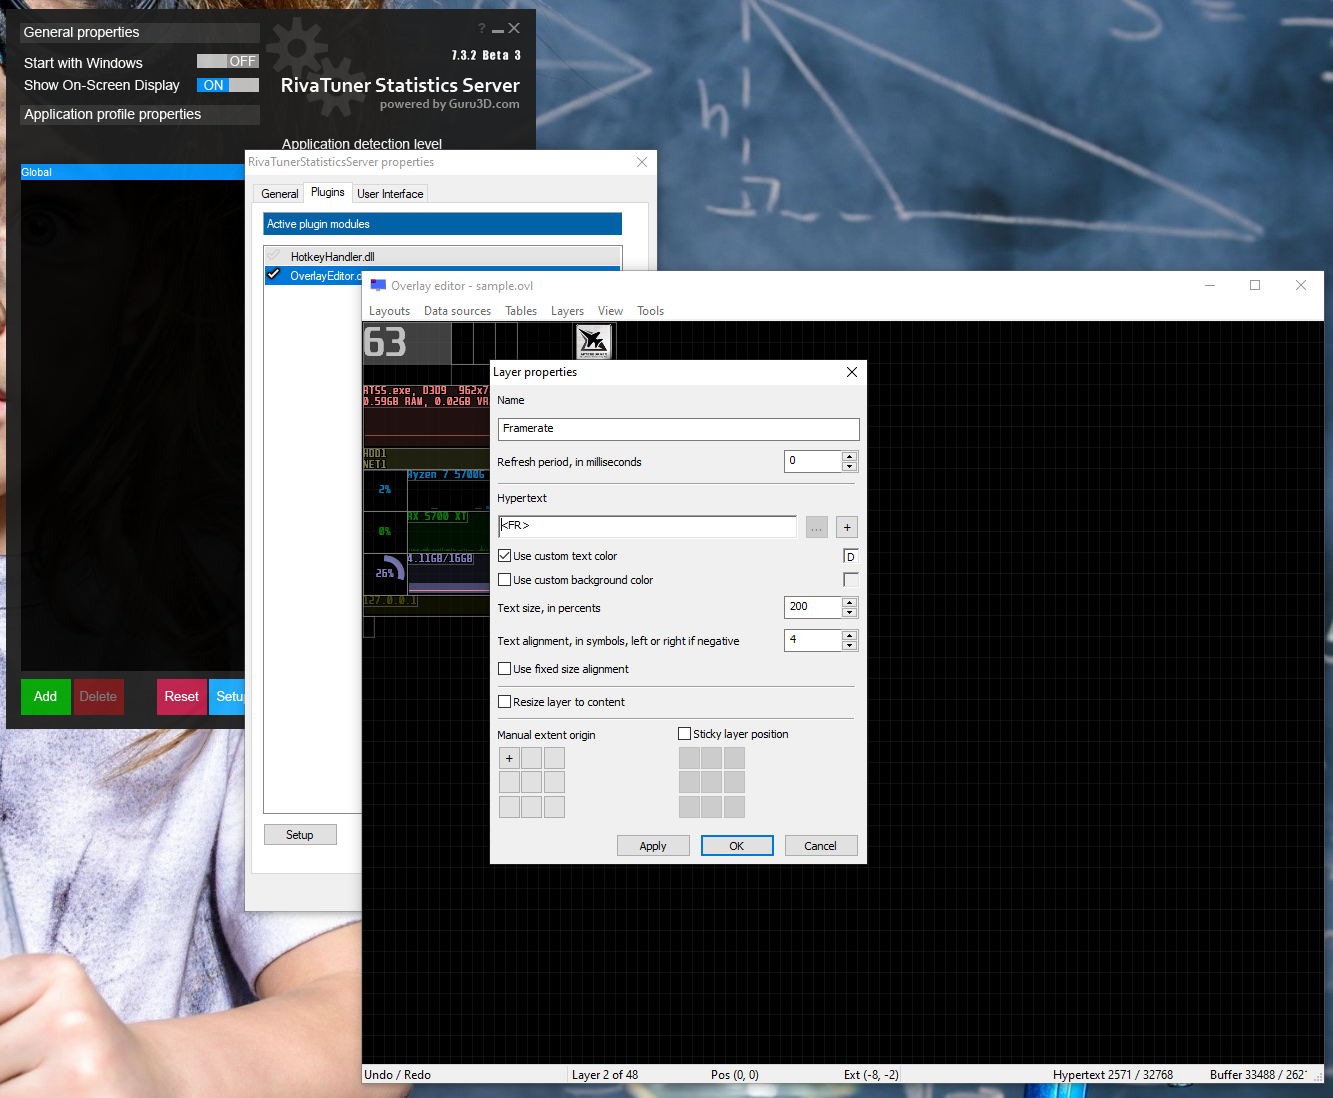The image size is (1333, 1098).
Task: Click the 26% RAM usage gauge in overlay
Action: click(x=385, y=572)
